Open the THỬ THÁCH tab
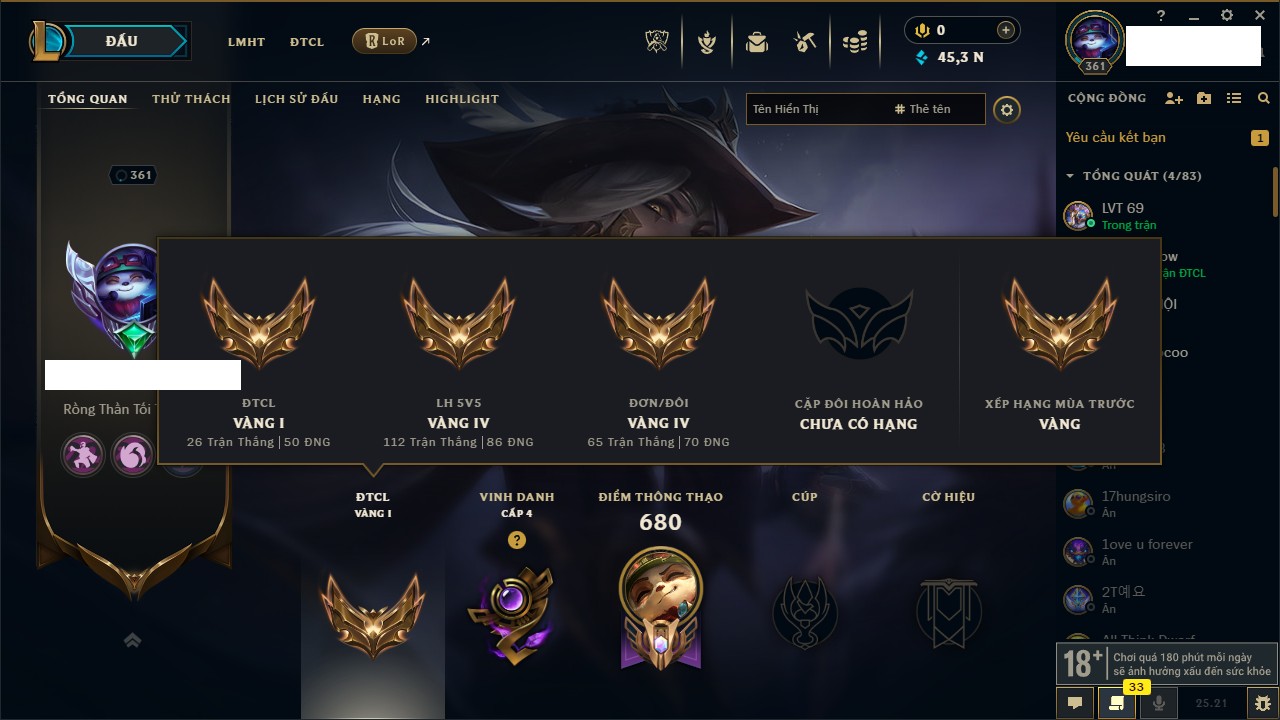This screenshot has height=720, width=1280. [x=191, y=99]
